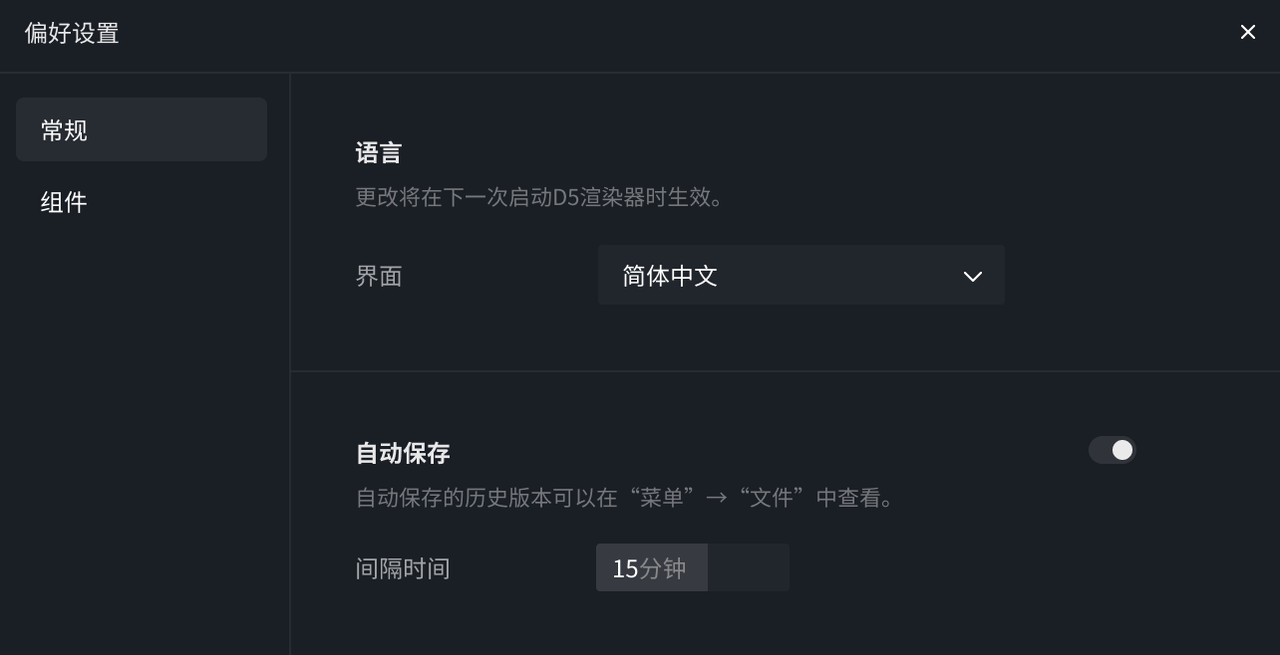Disable the 自动保存 toggle switch

click(x=1112, y=450)
